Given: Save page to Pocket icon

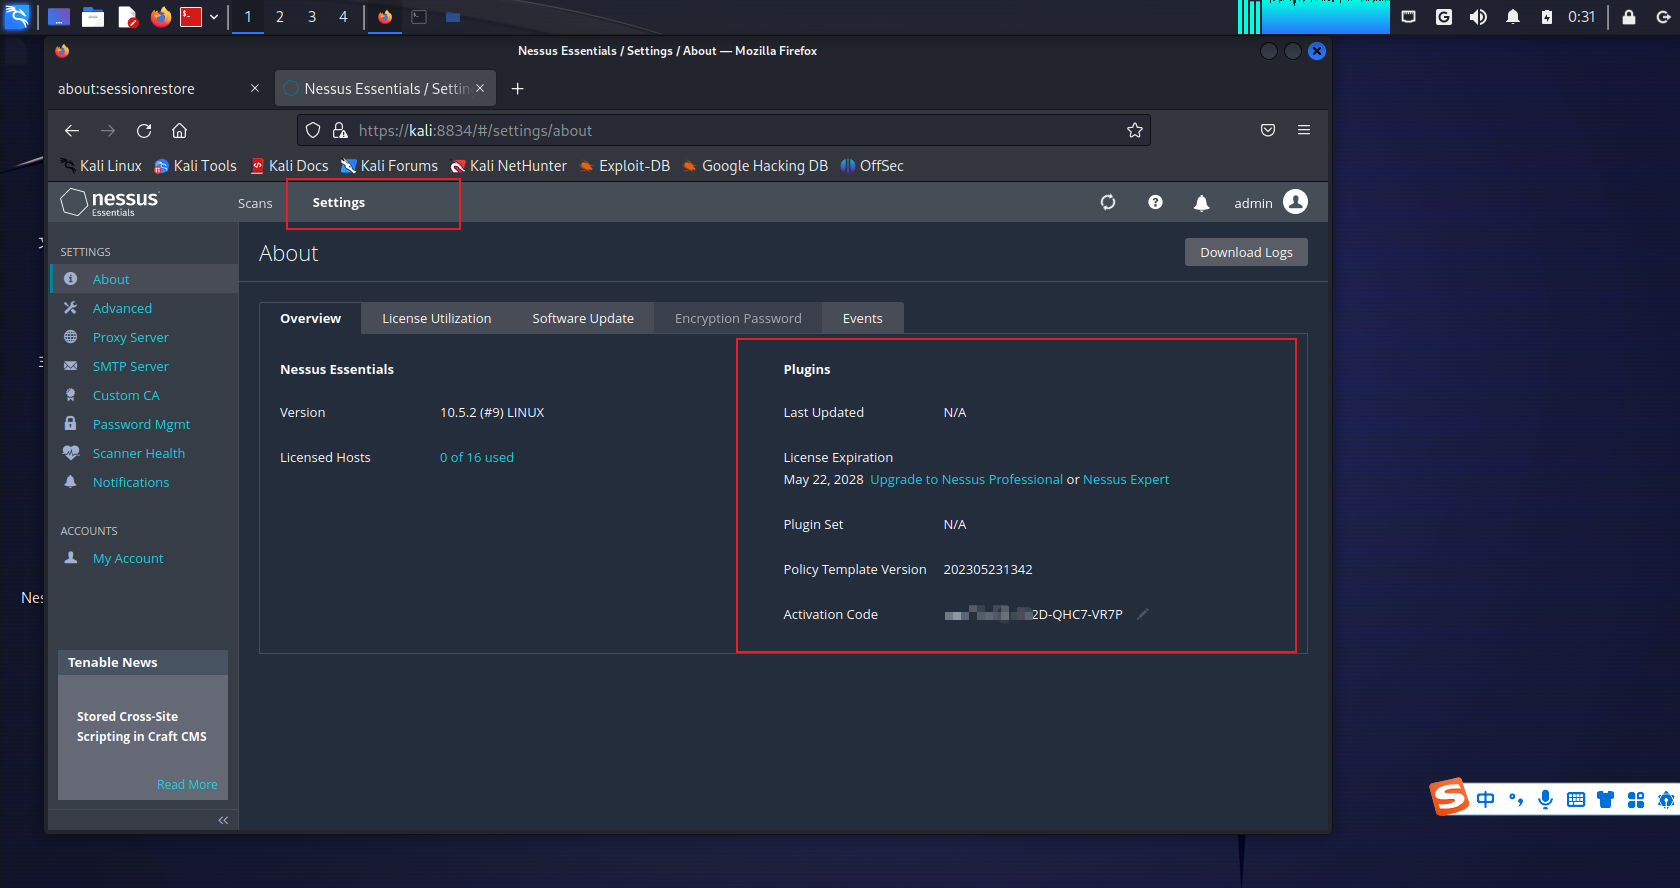Looking at the screenshot, I should point(1268,130).
